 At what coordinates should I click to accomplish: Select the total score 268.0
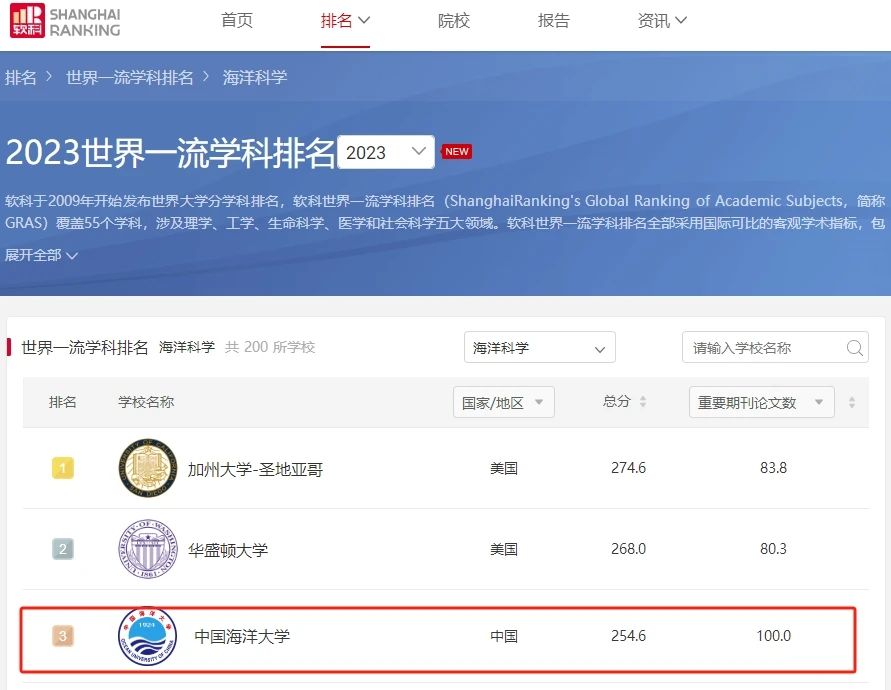[628, 549]
